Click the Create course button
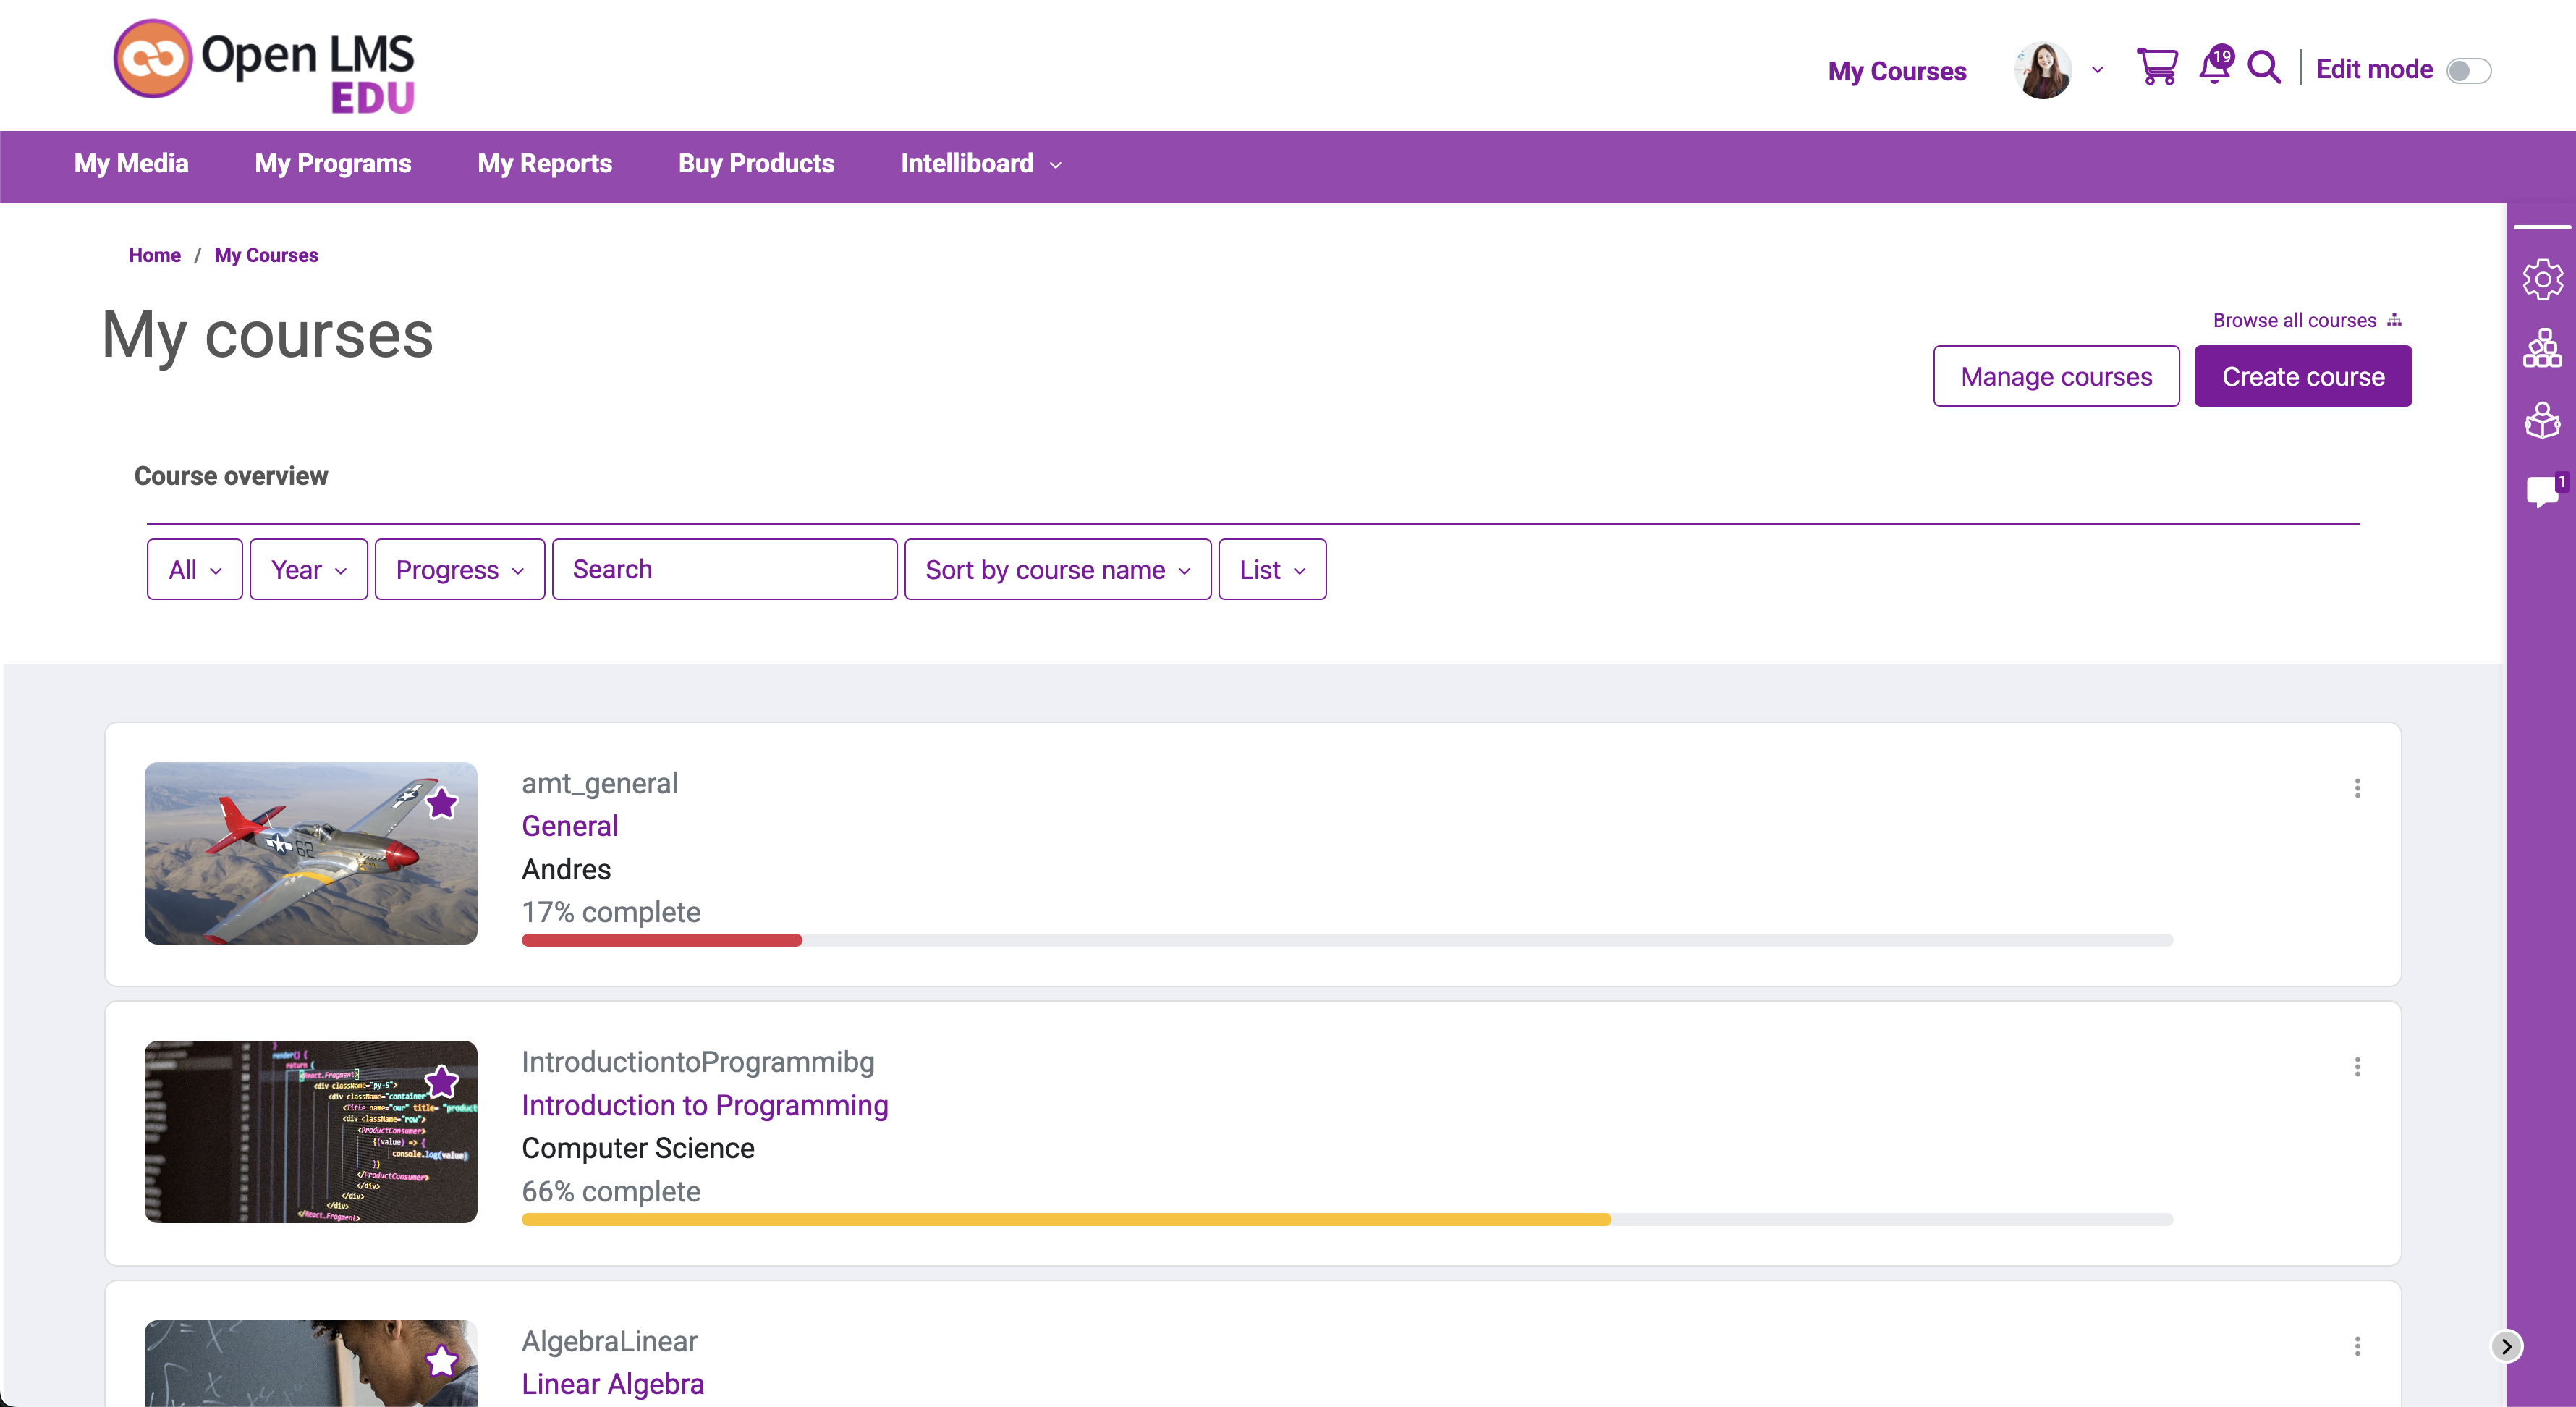The image size is (2576, 1407). click(2303, 376)
